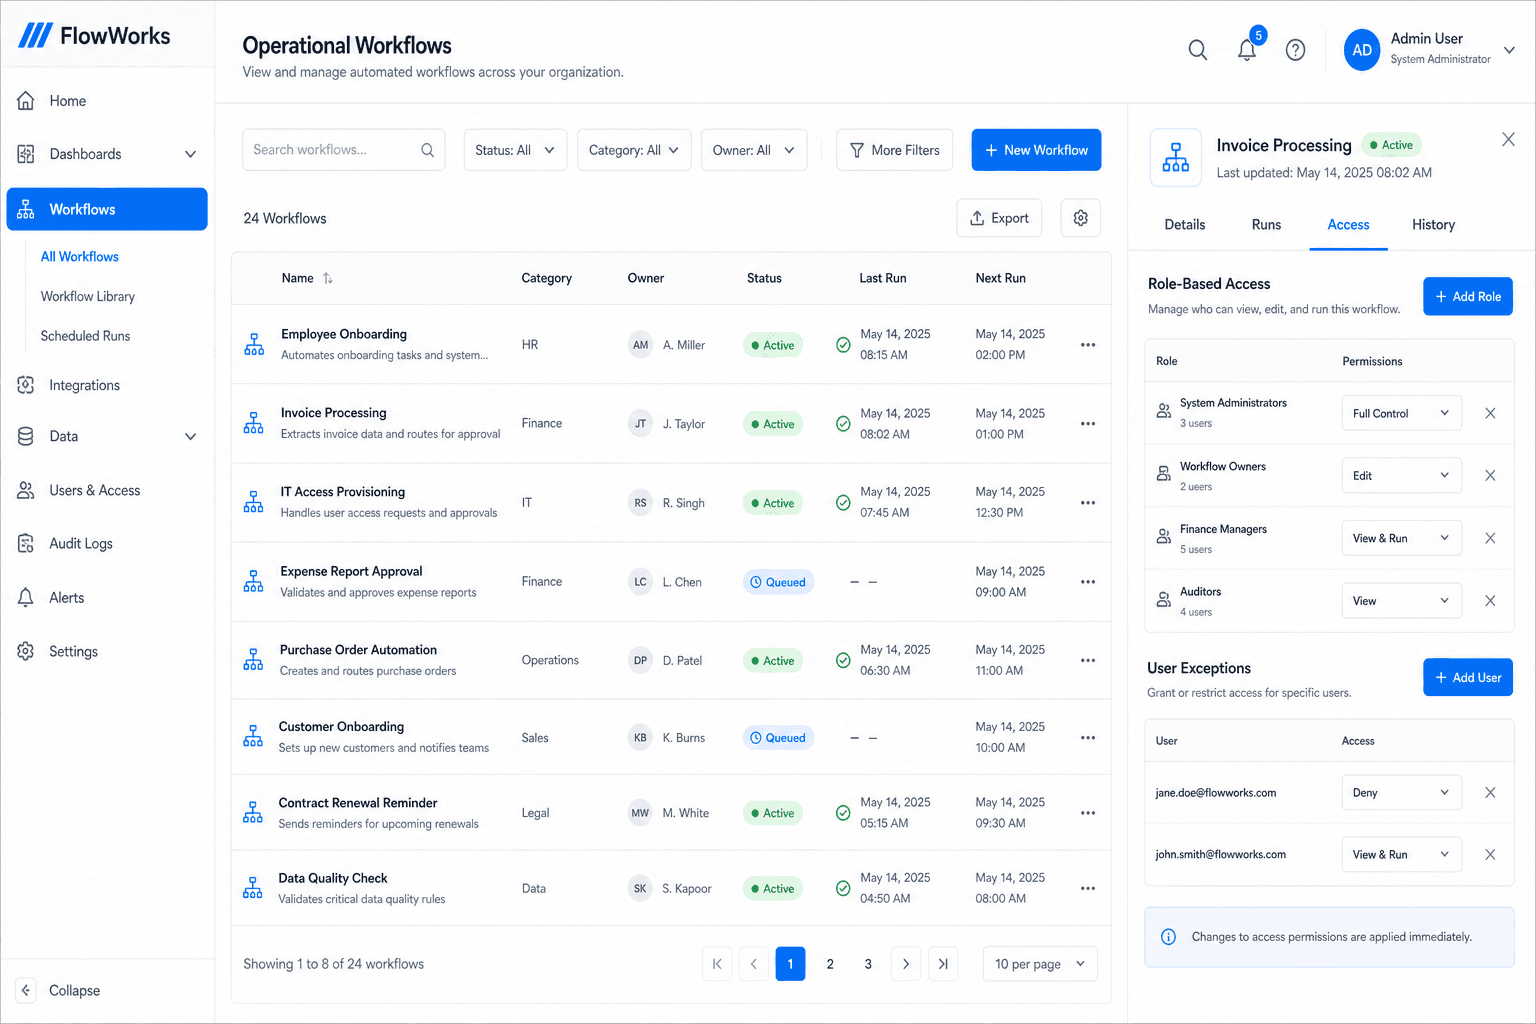Sort by Name column arrows icon

[x=328, y=278]
